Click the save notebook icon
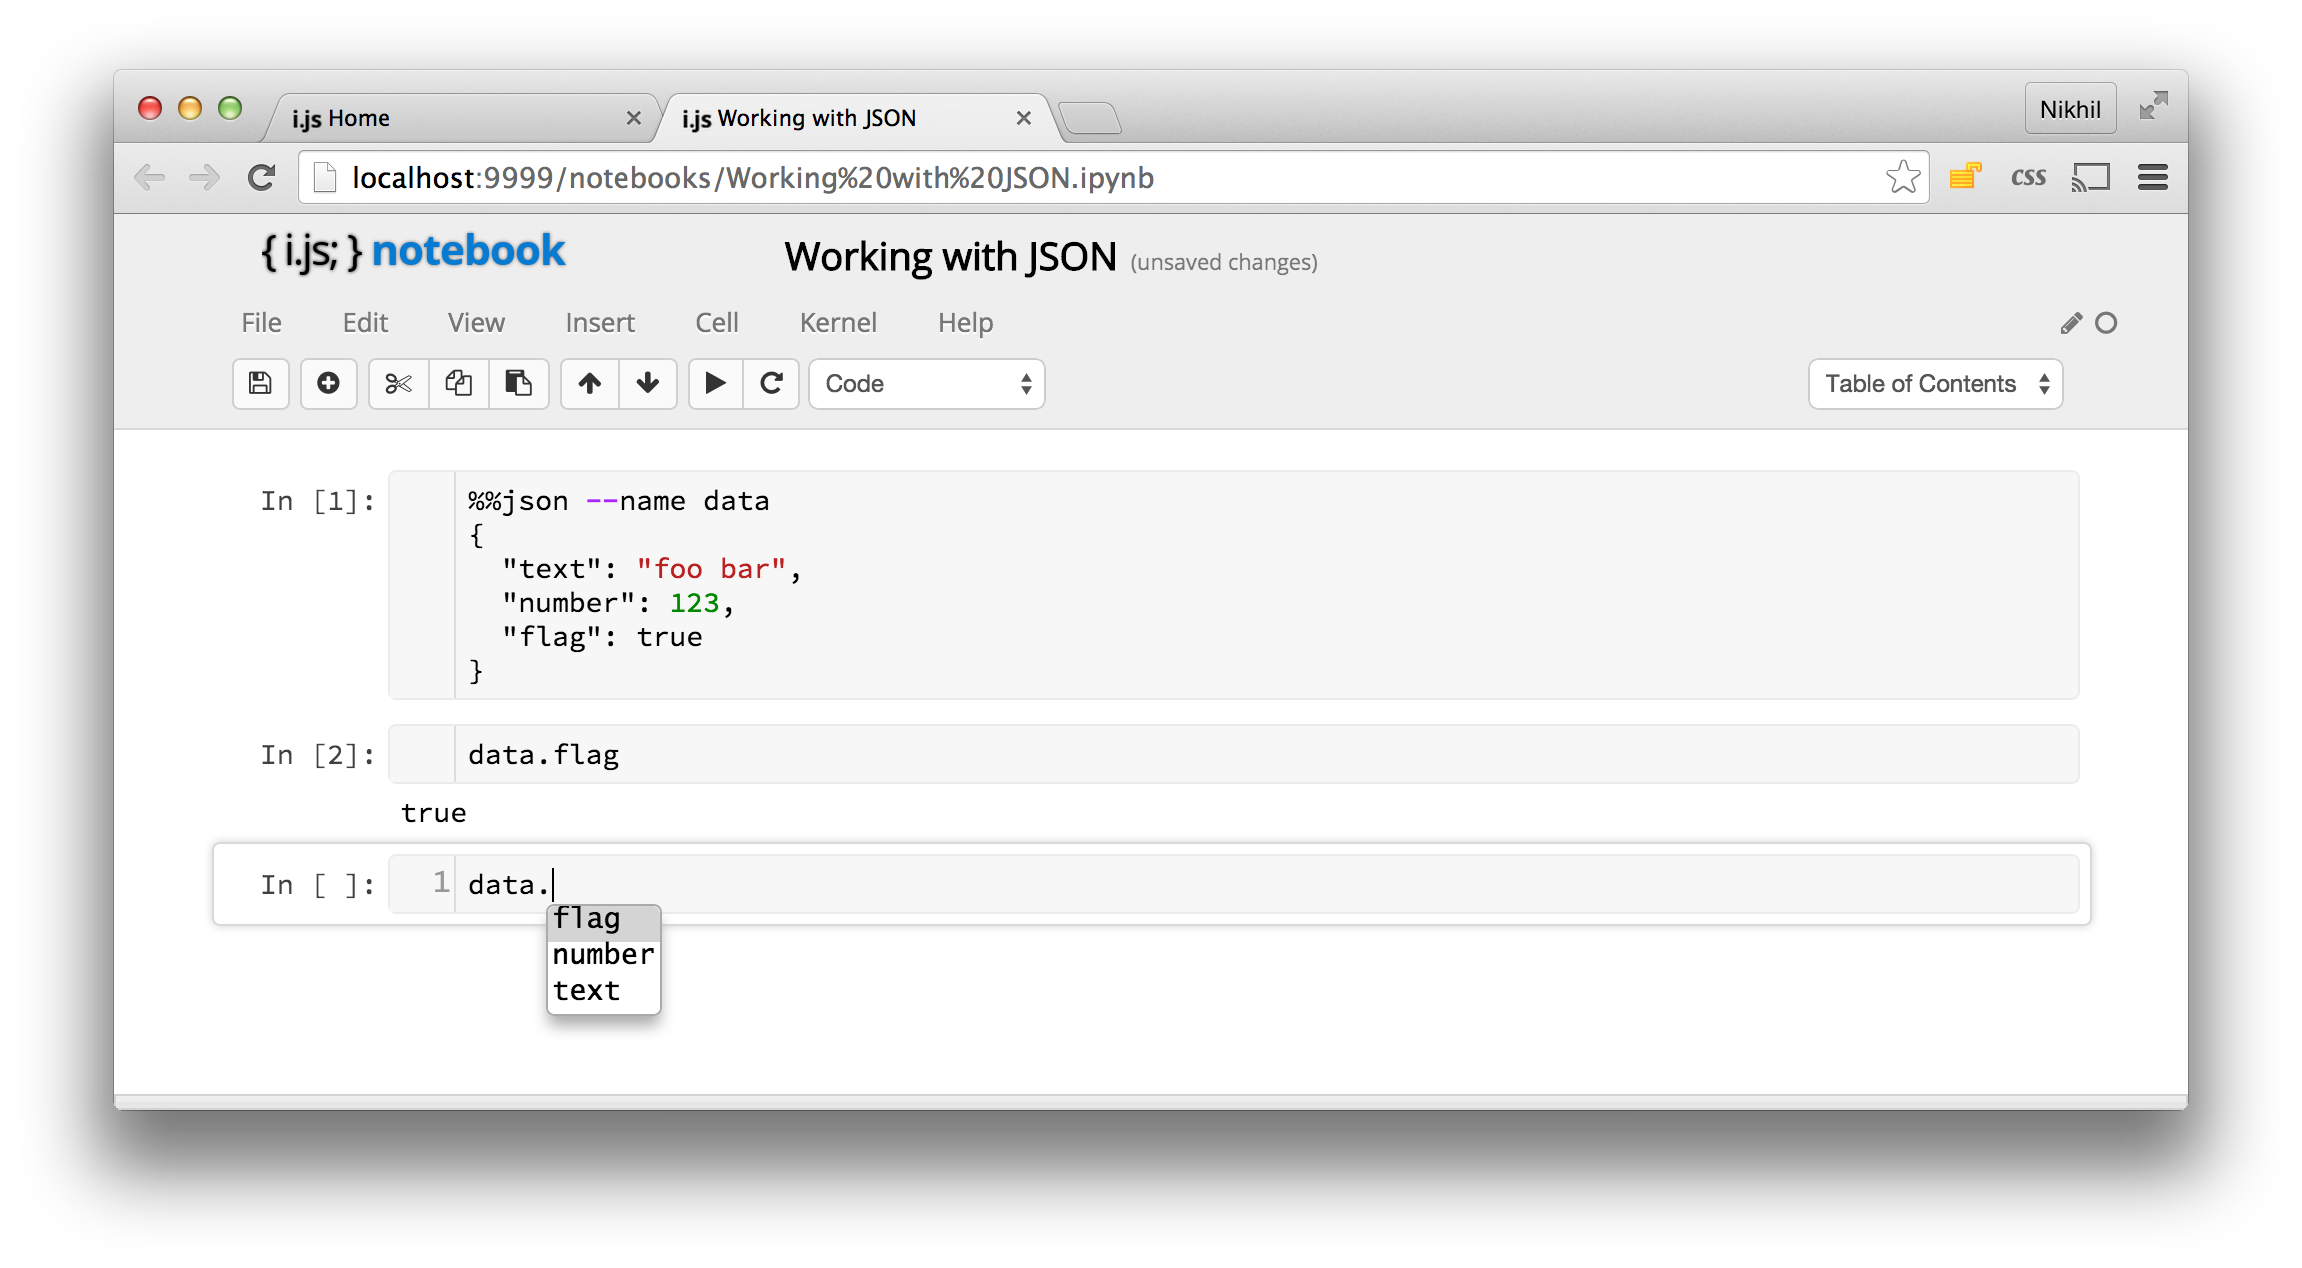The image size is (2302, 1268). coord(260,384)
